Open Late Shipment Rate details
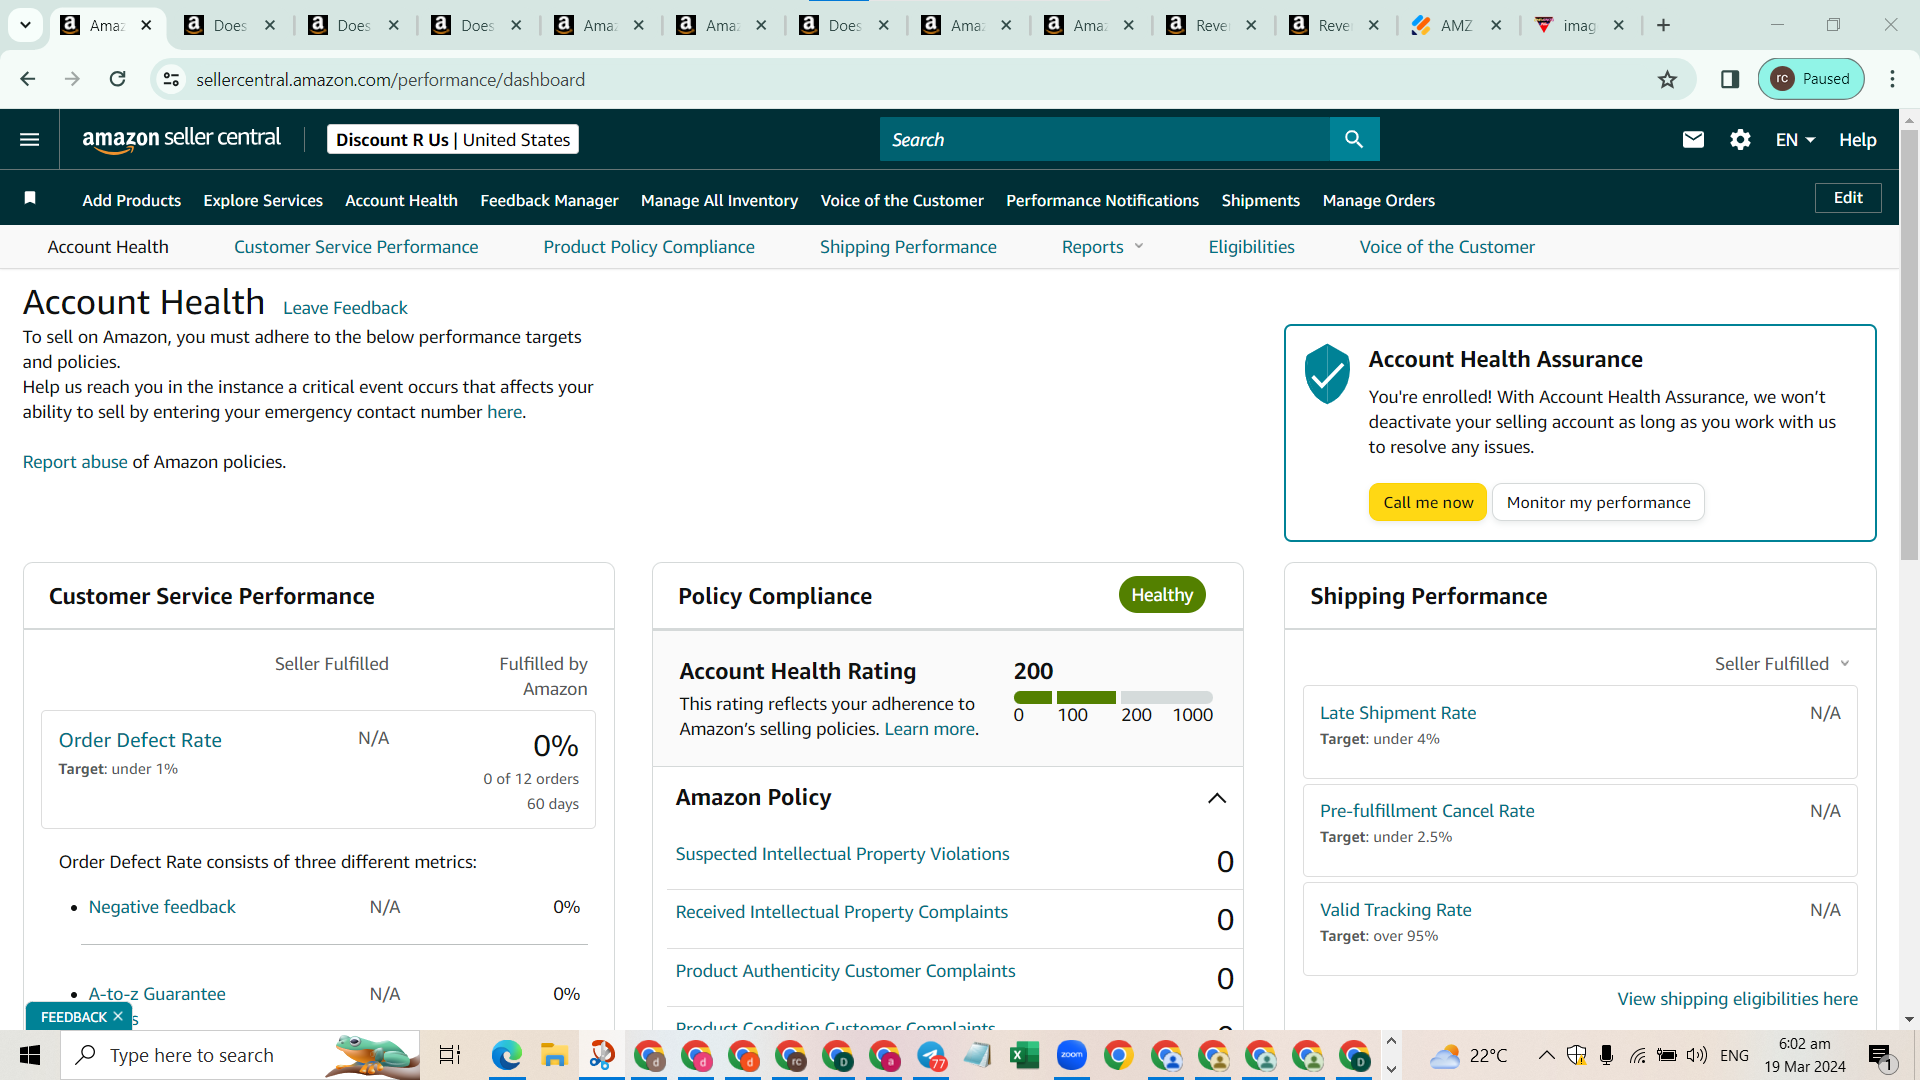The width and height of the screenshot is (1920, 1080). tap(1398, 713)
